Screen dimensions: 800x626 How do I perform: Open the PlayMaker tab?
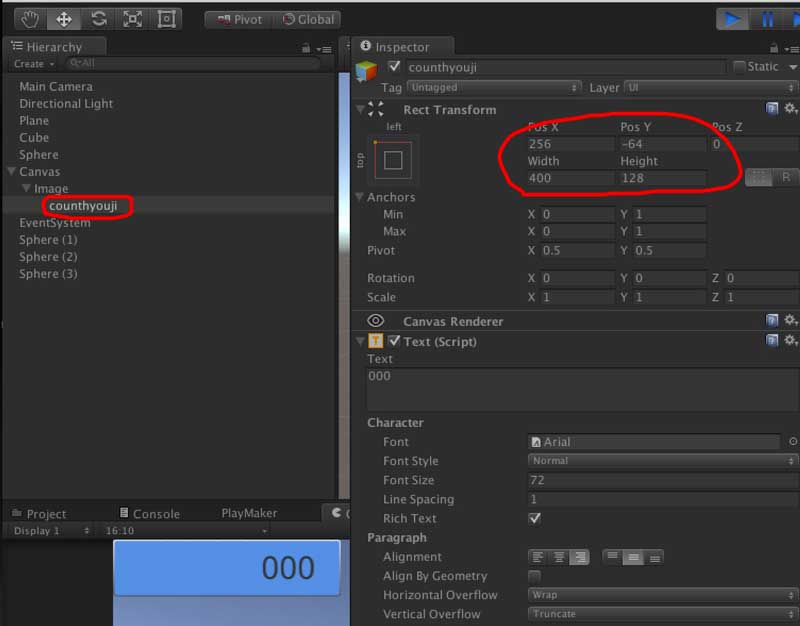249,513
